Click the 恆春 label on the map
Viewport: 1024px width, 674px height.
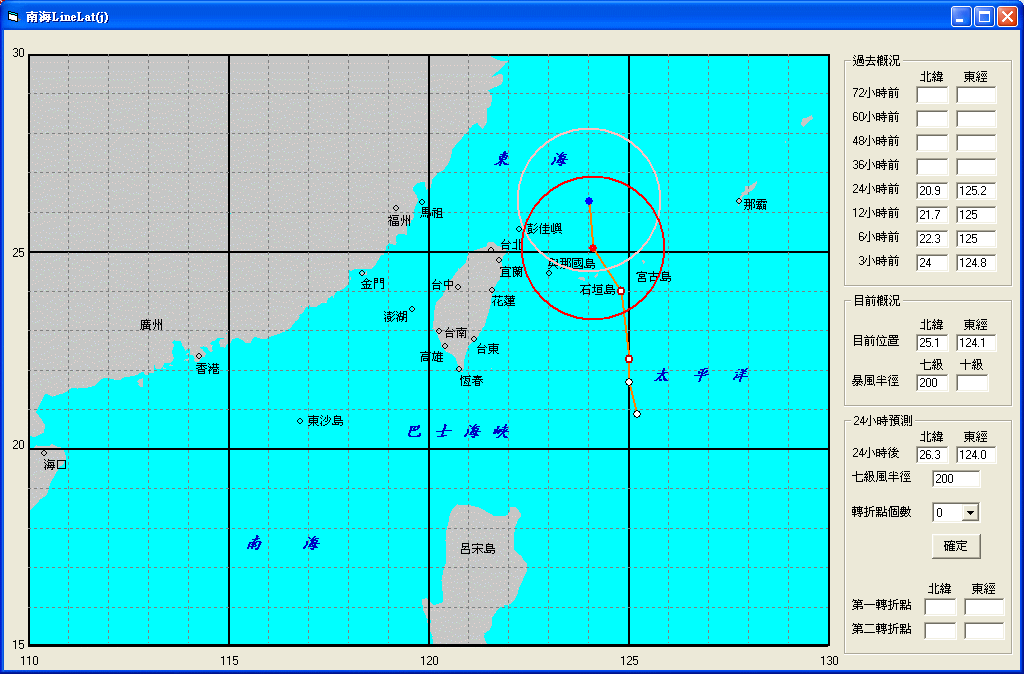click(x=472, y=381)
